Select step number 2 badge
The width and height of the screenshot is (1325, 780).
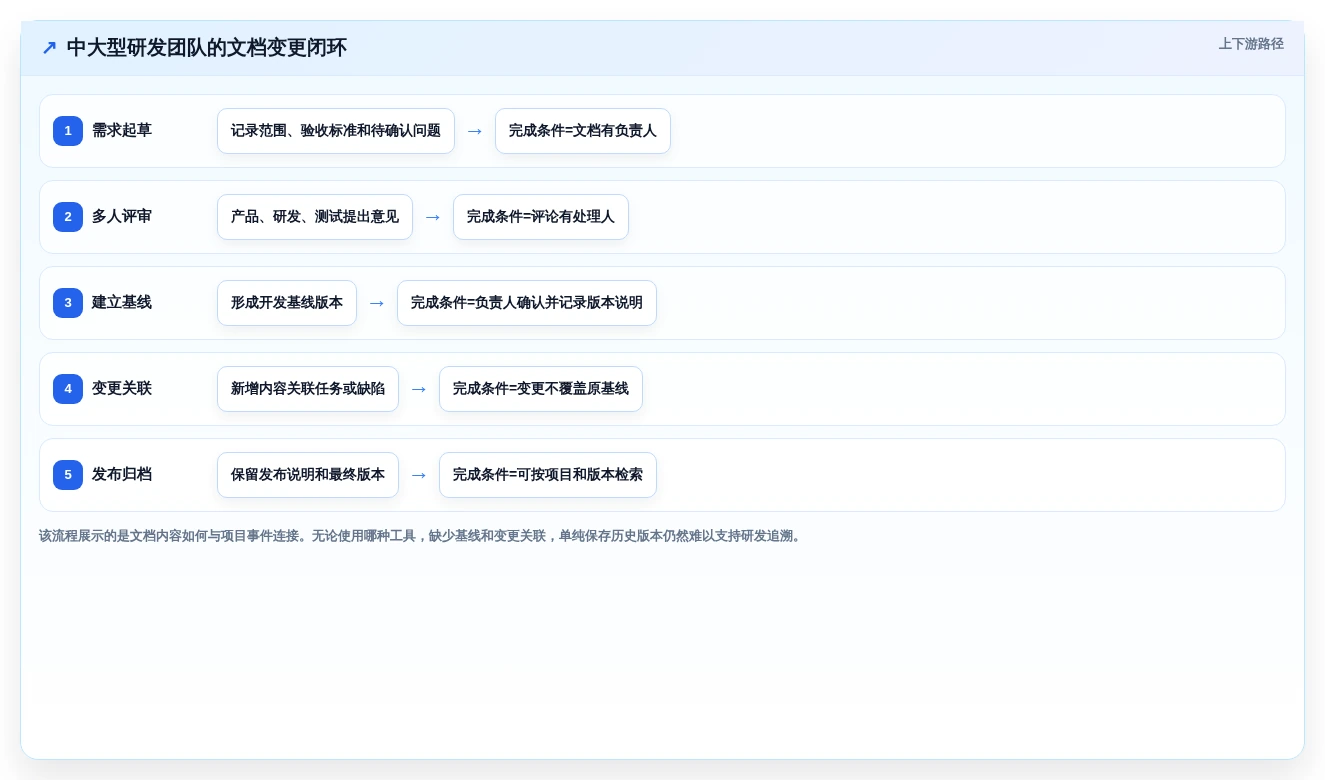[x=68, y=217]
